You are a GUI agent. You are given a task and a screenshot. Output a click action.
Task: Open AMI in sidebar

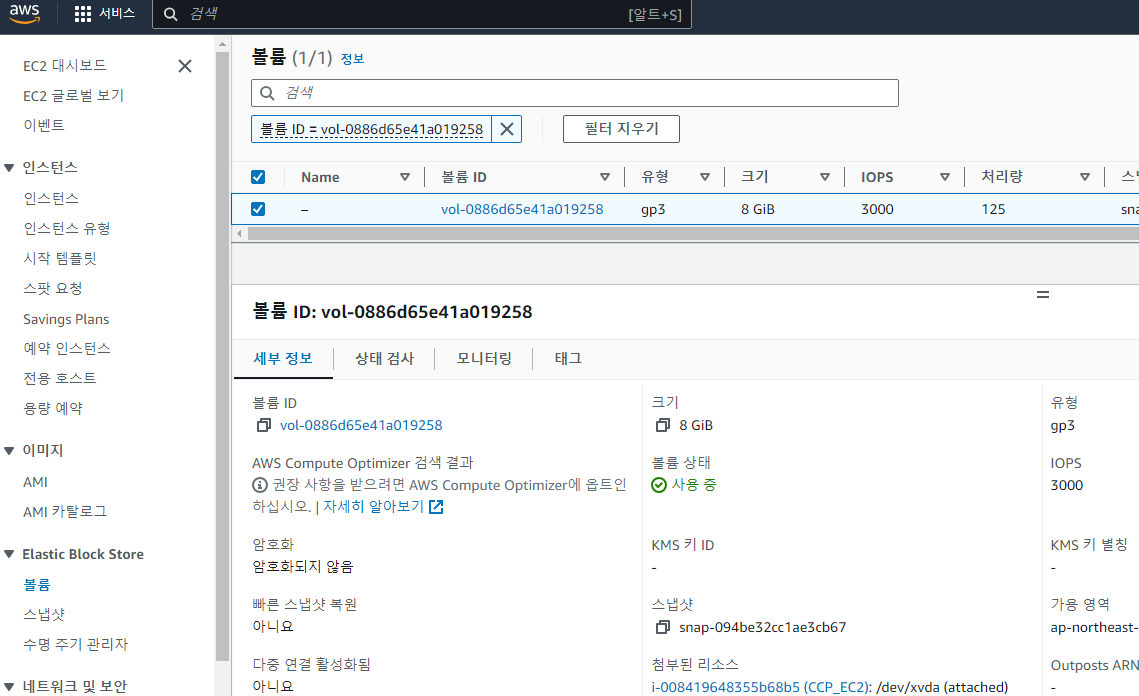point(35,482)
